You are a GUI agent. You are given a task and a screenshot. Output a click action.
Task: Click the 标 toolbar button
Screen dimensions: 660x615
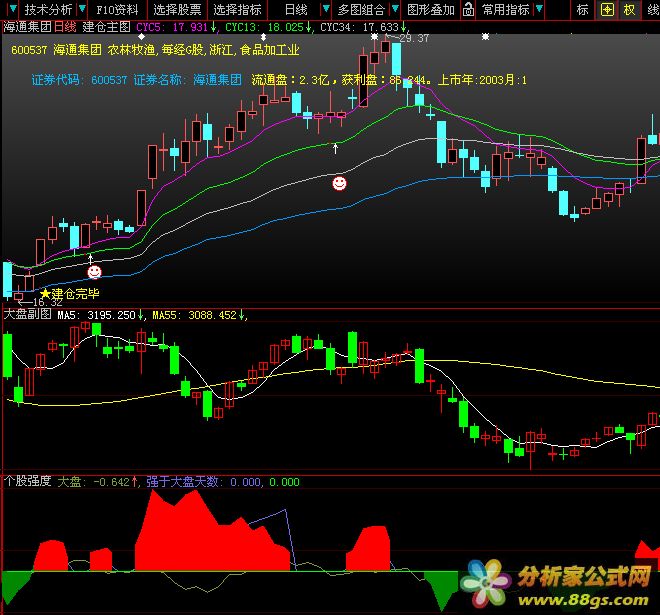pyautogui.click(x=583, y=9)
